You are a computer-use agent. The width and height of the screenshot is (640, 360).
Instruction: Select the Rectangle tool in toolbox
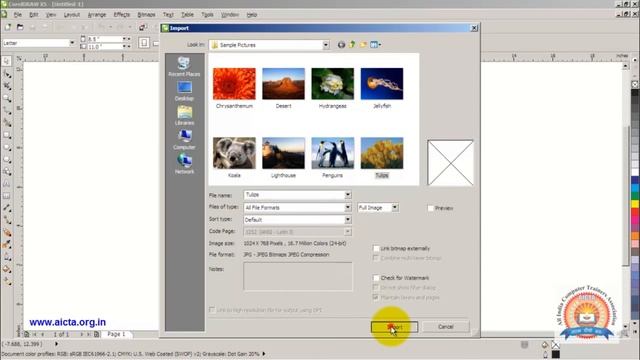(7, 135)
